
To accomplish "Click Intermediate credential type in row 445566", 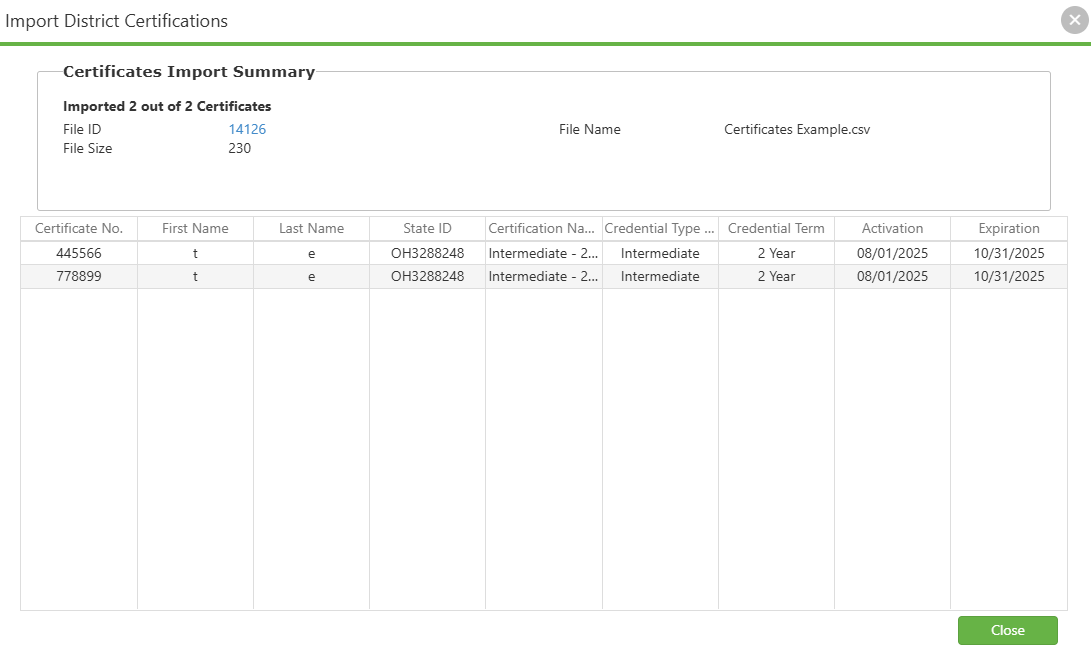I will pyautogui.click(x=660, y=253).
